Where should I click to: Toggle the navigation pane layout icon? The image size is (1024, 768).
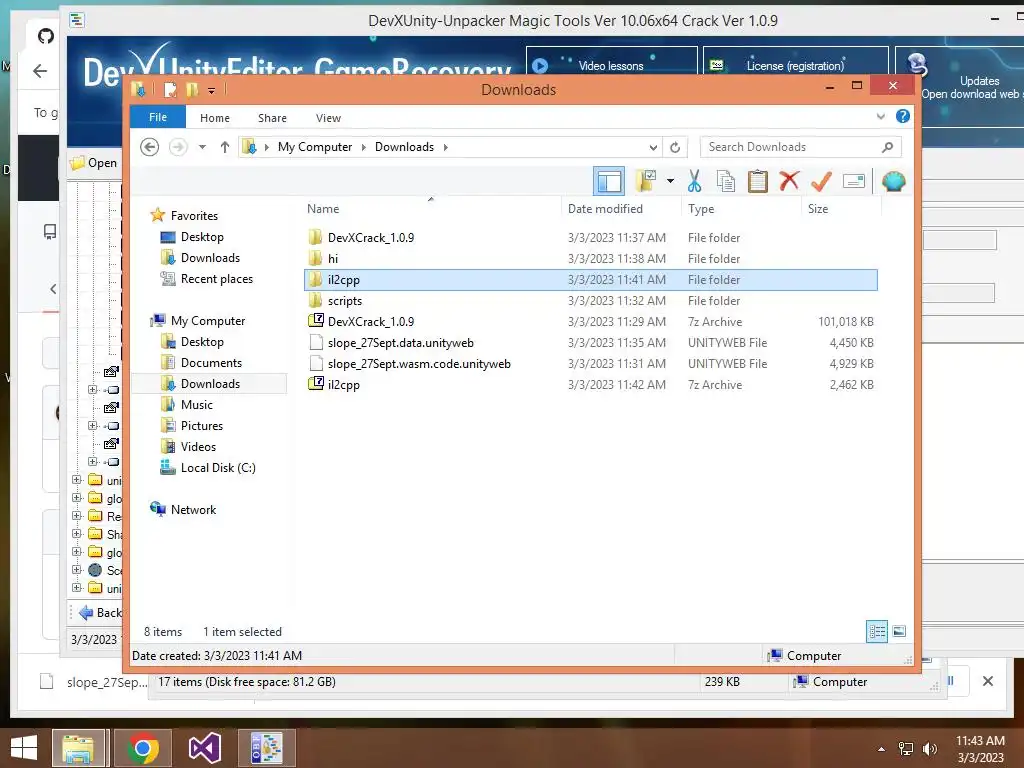(609, 182)
